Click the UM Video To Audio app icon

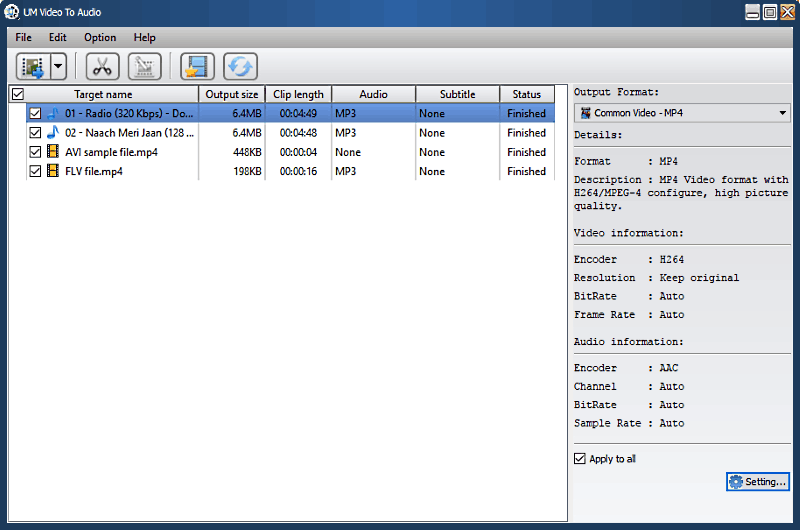click(x=11, y=12)
